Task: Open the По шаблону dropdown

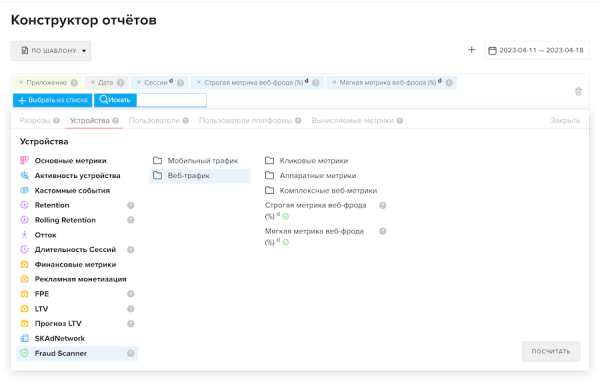Action: coord(51,50)
